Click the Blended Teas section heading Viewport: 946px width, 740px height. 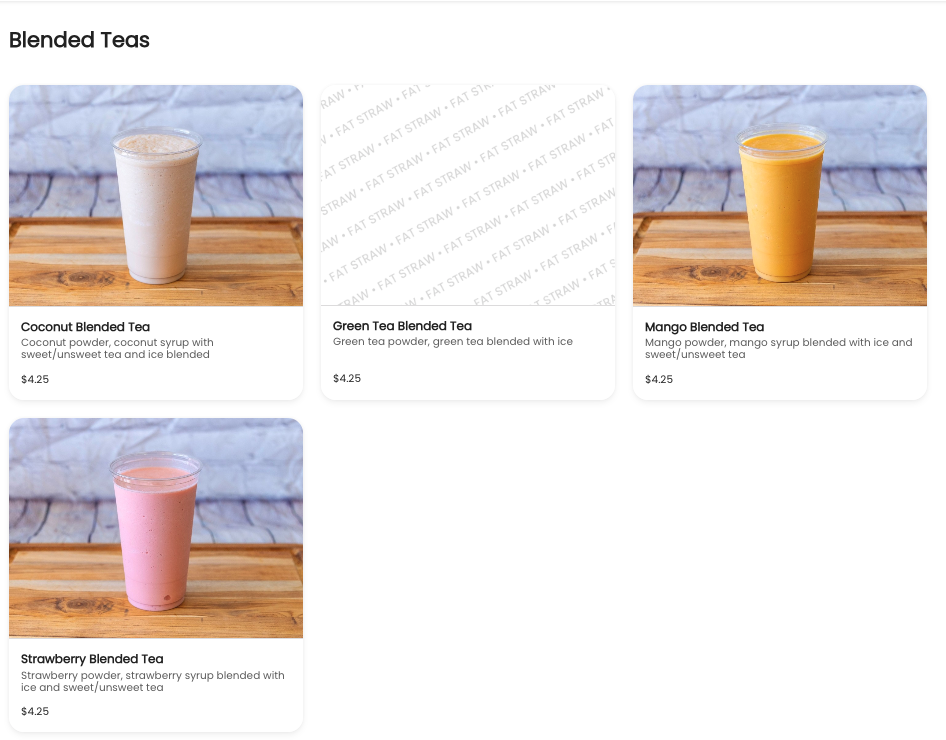pyautogui.click(x=79, y=40)
